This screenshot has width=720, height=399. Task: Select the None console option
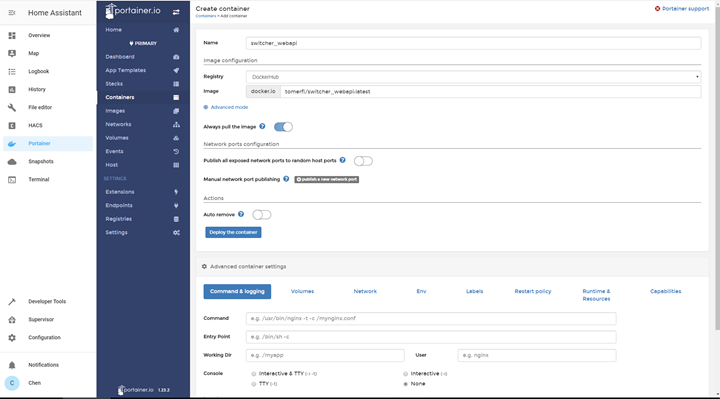point(405,384)
